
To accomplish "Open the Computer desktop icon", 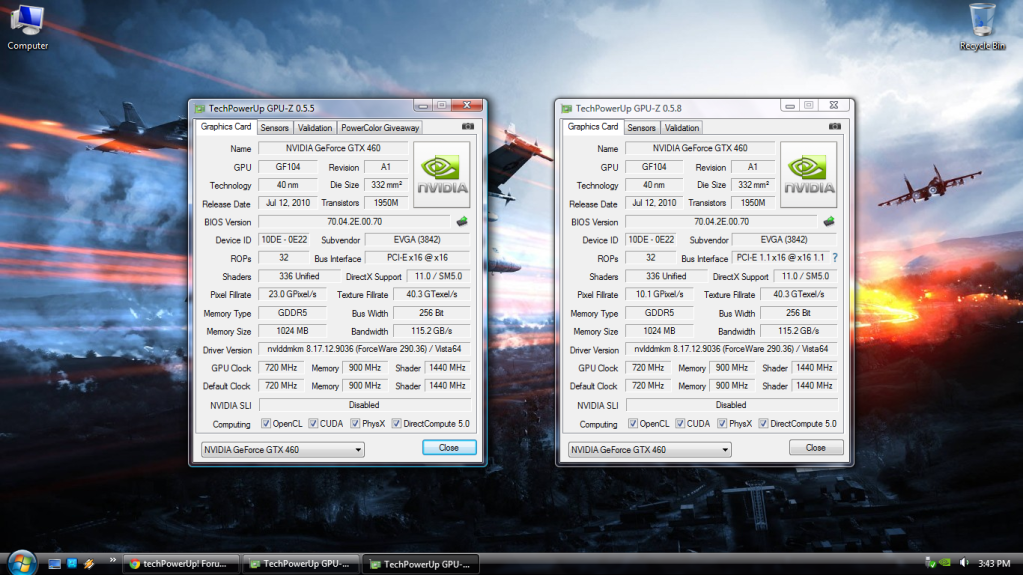I will tap(27, 27).
